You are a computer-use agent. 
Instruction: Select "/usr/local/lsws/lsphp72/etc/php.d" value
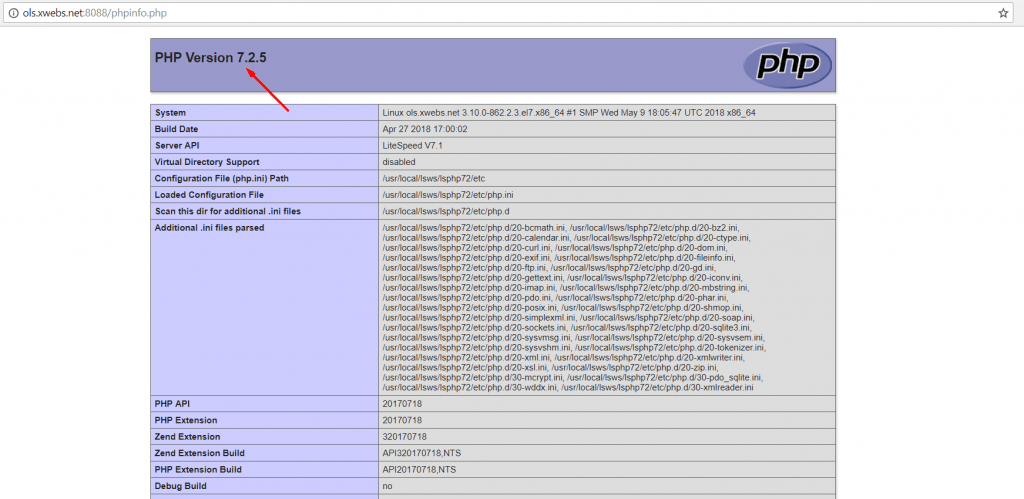tap(445, 211)
